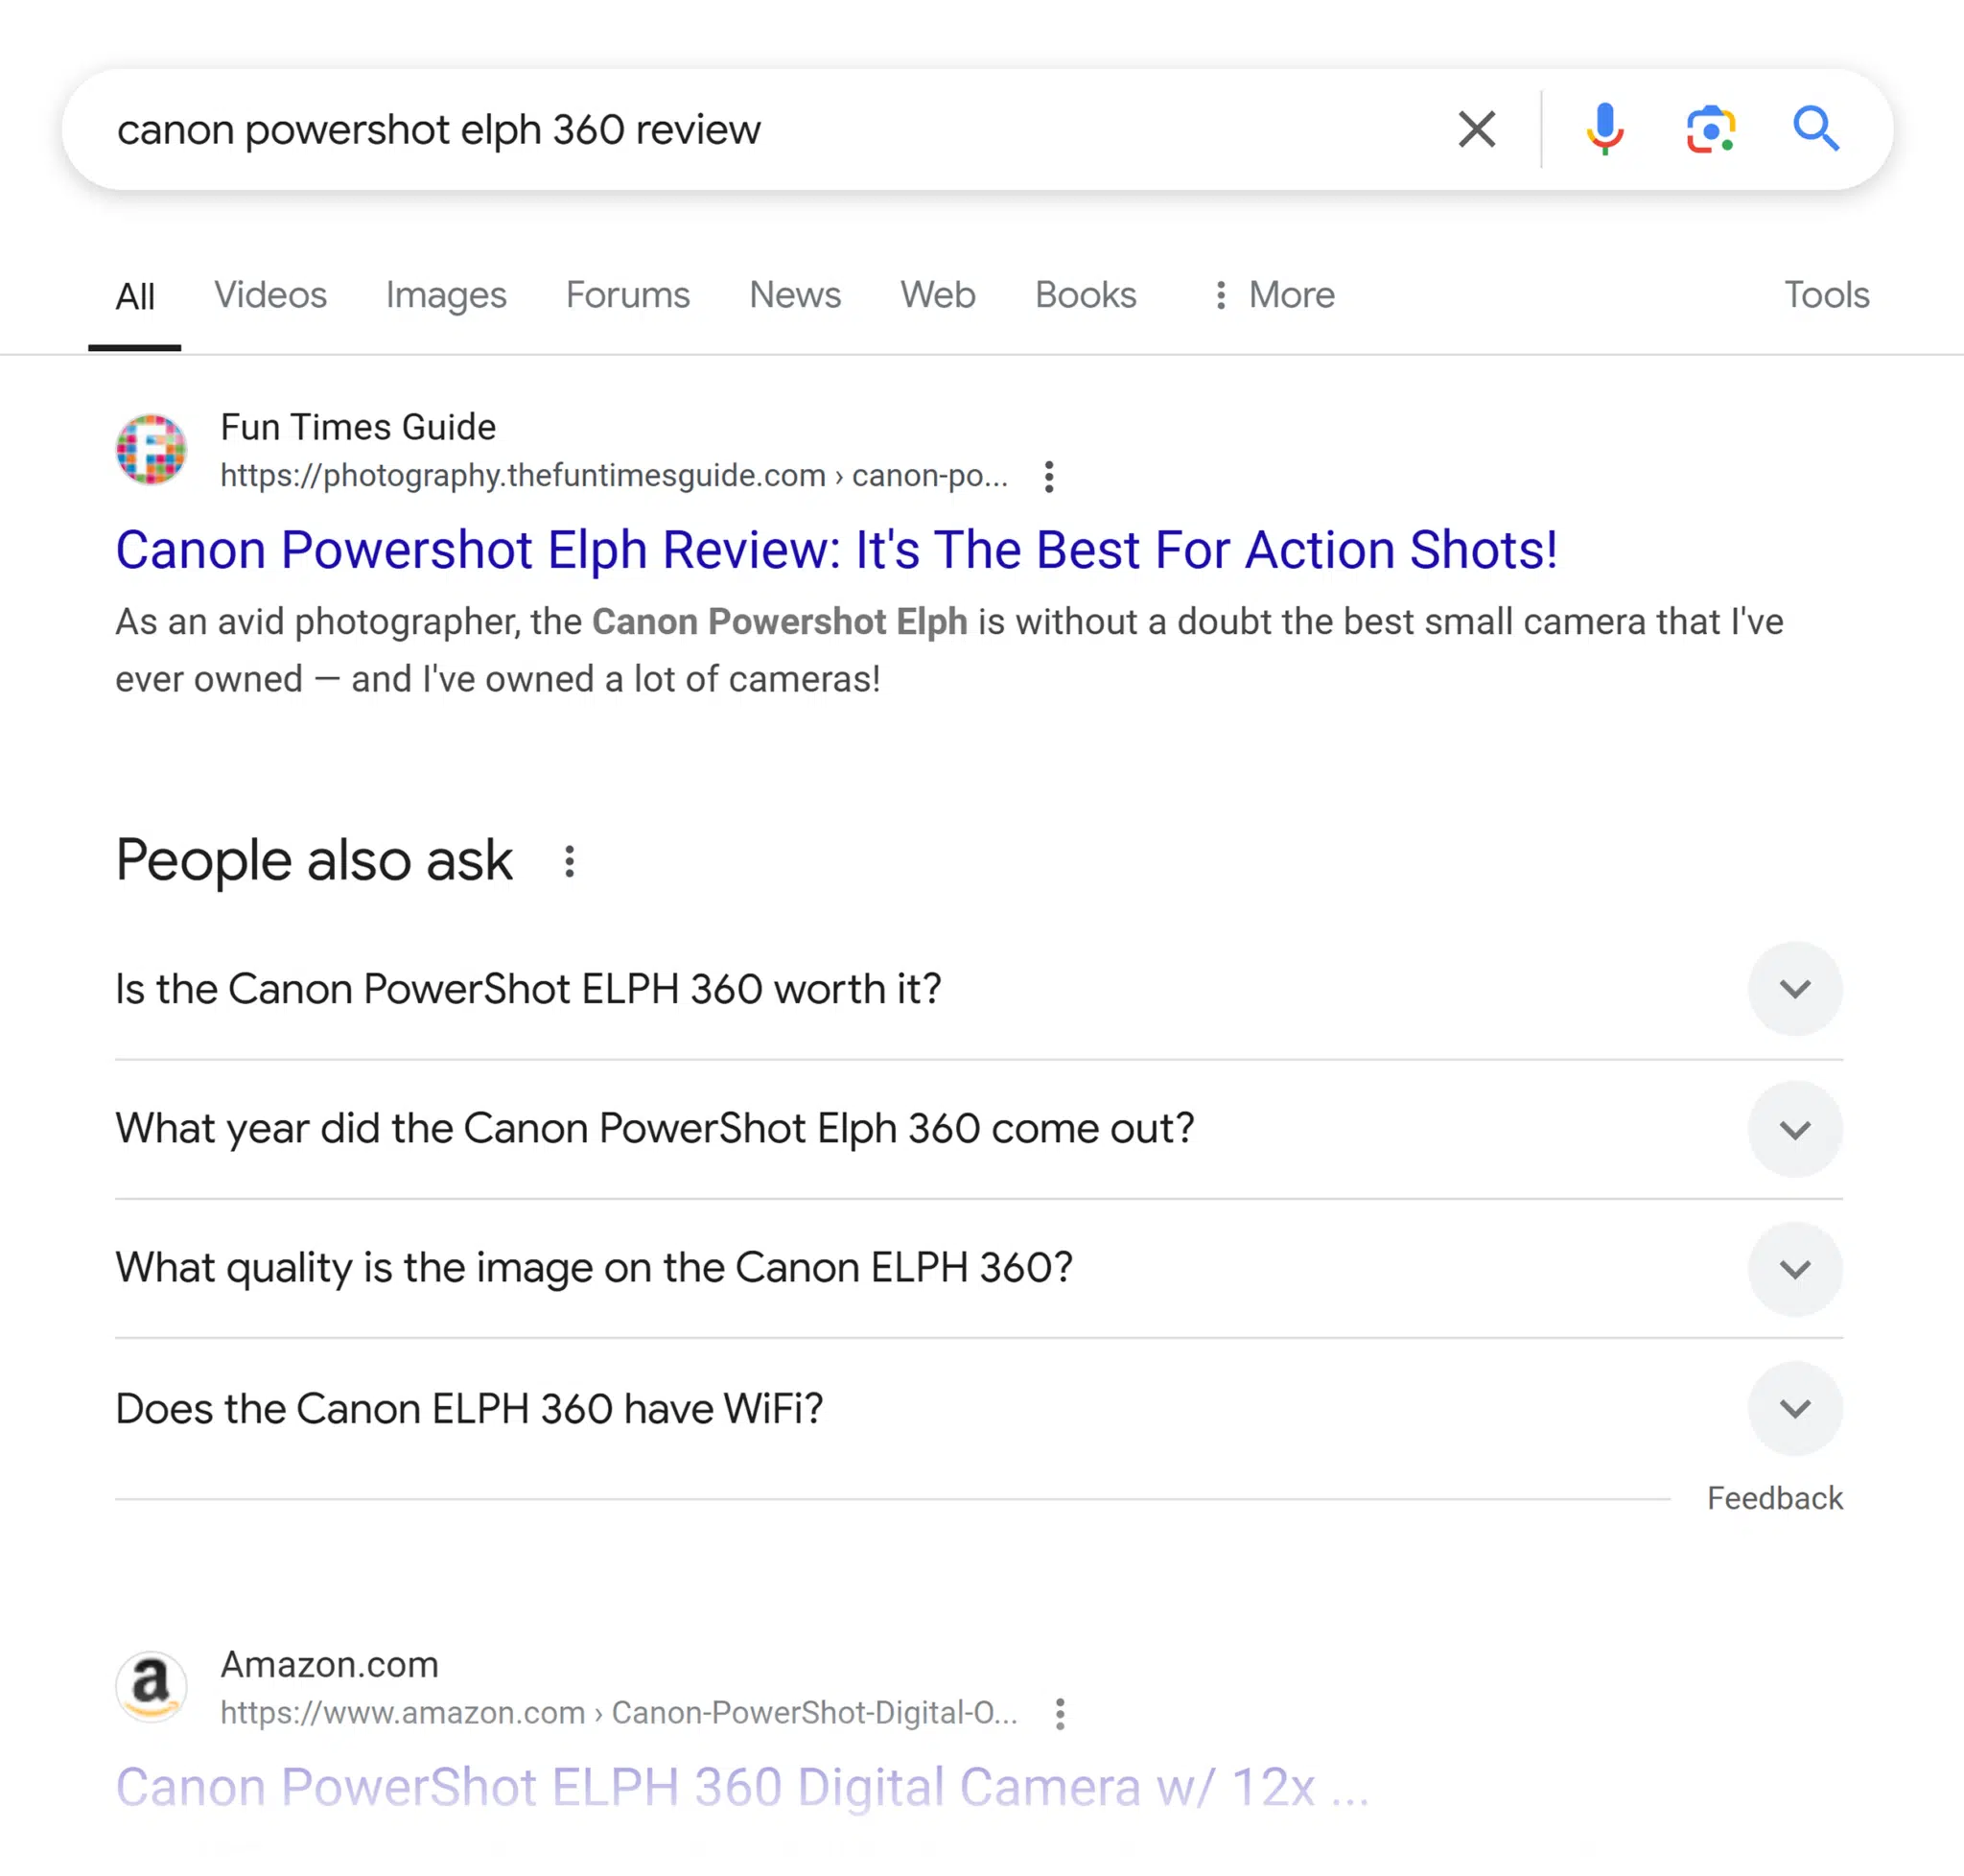Click the Google Search microphone icon

[x=1606, y=128]
